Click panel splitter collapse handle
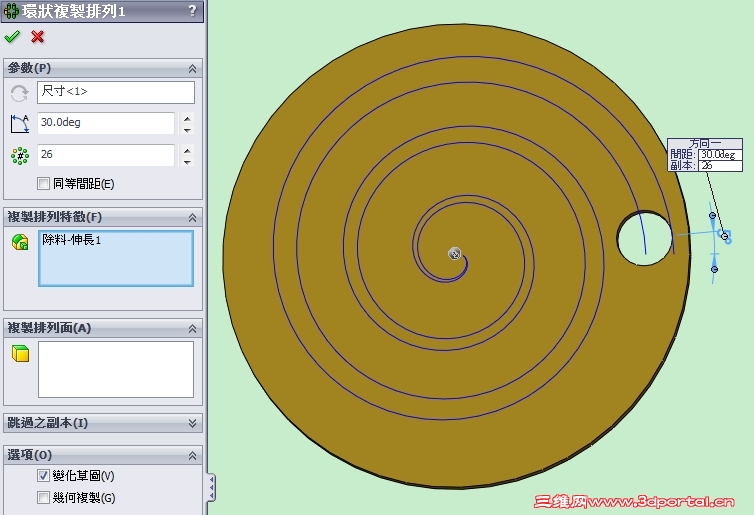This screenshot has width=754, height=515. click(x=211, y=488)
